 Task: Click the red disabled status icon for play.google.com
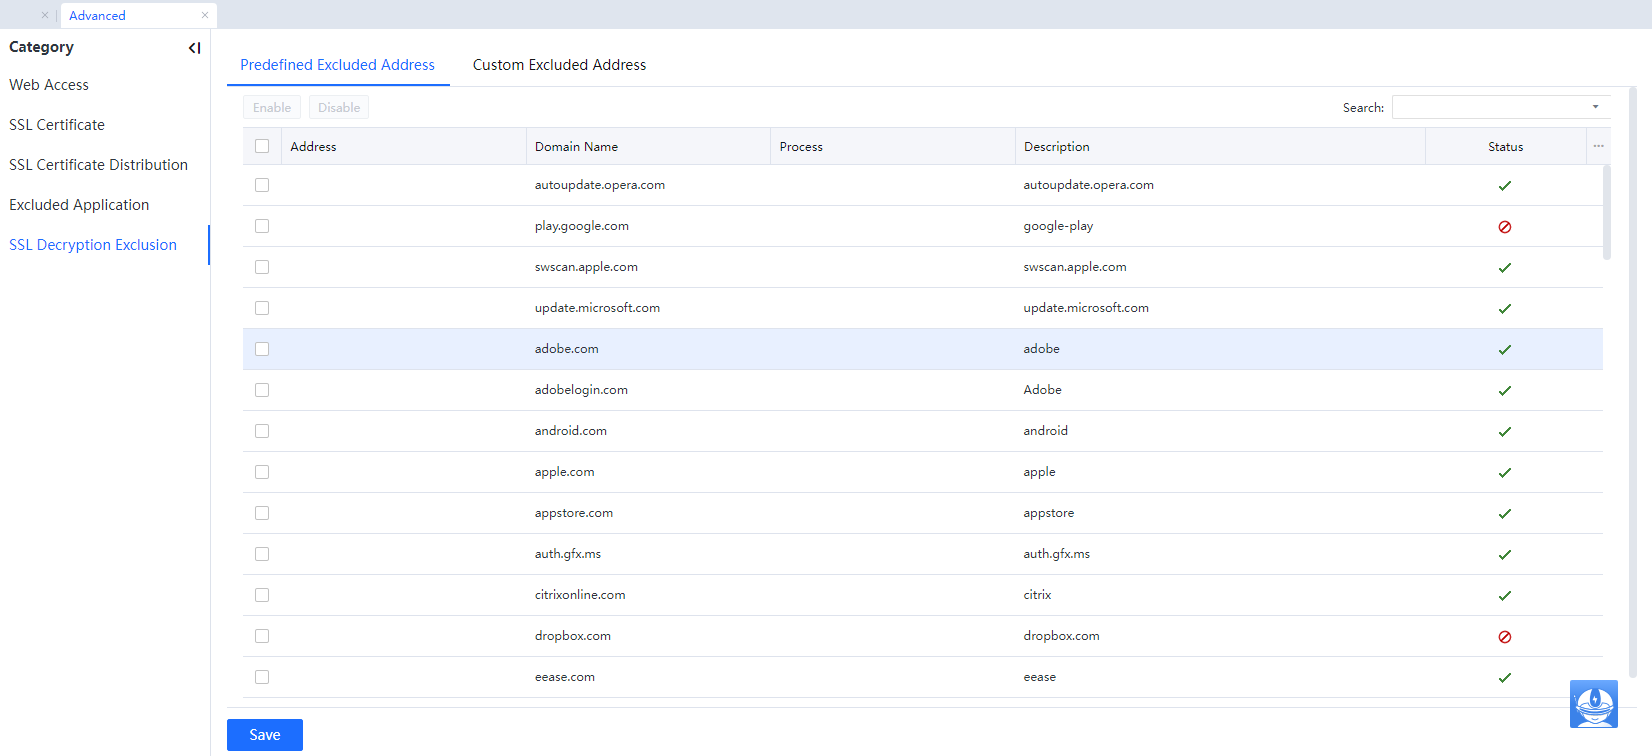[x=1504, y=227]
